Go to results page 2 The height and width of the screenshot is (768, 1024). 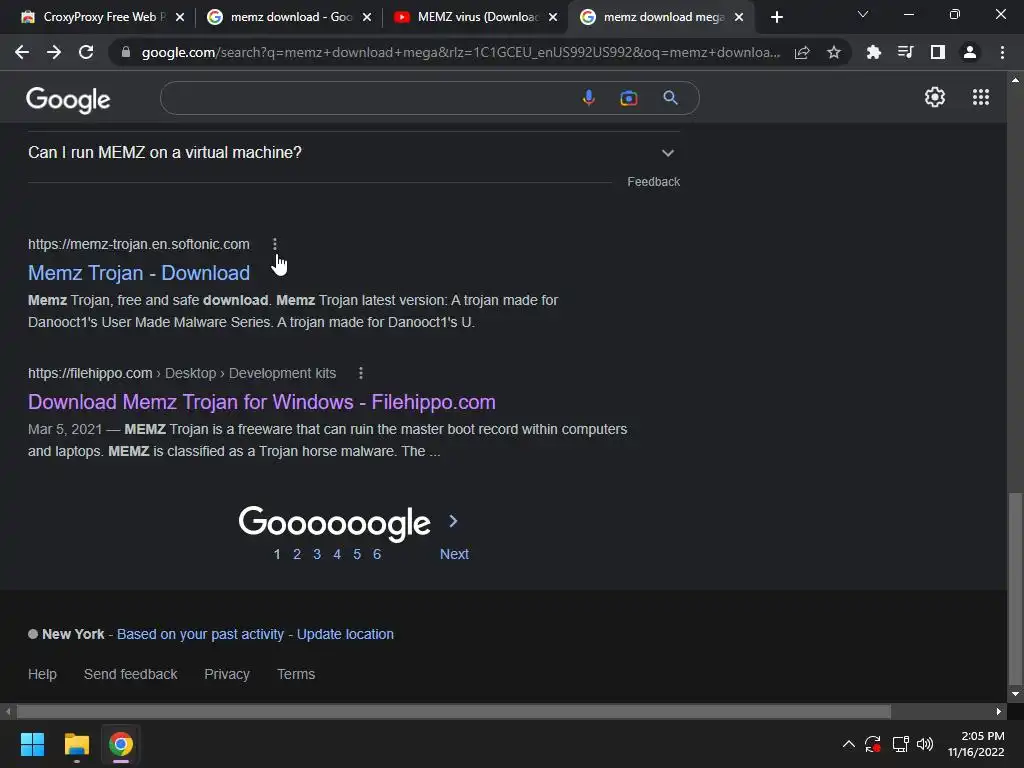297,554
